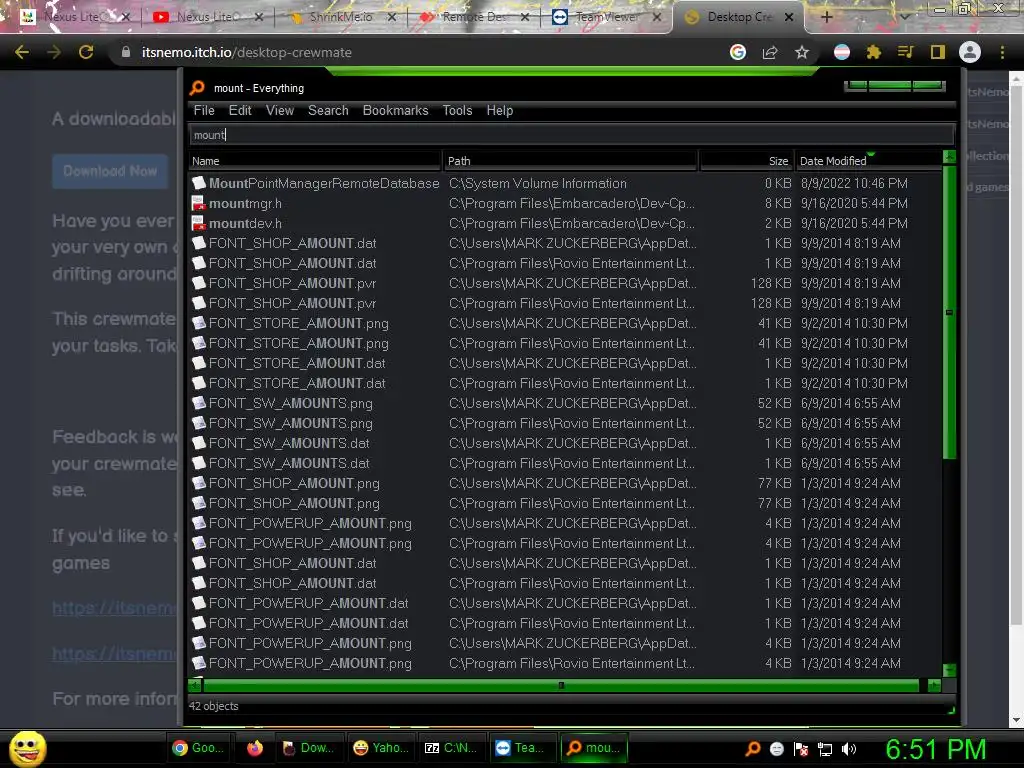
Task: Click the share page icon in address bar
Action: click(770, 52)
